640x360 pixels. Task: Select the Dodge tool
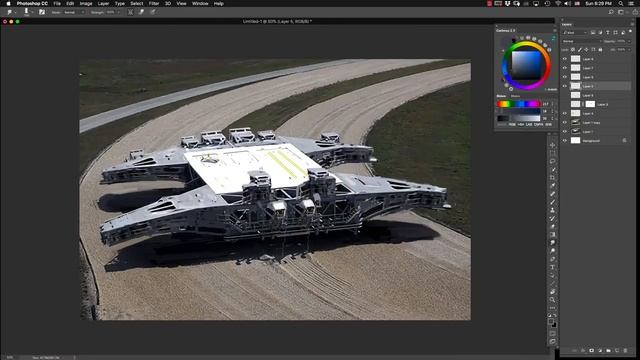point(553,251)
